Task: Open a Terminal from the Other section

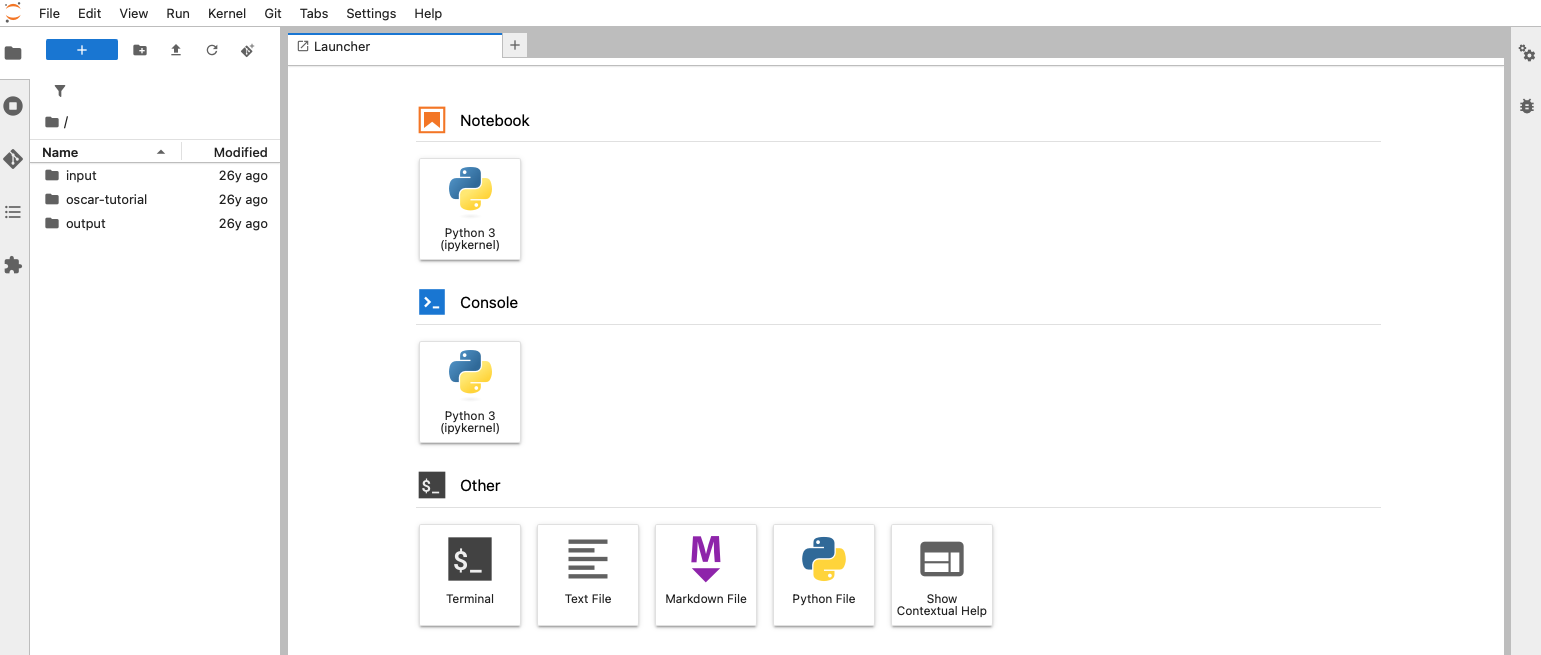Action: pos(470,575)
